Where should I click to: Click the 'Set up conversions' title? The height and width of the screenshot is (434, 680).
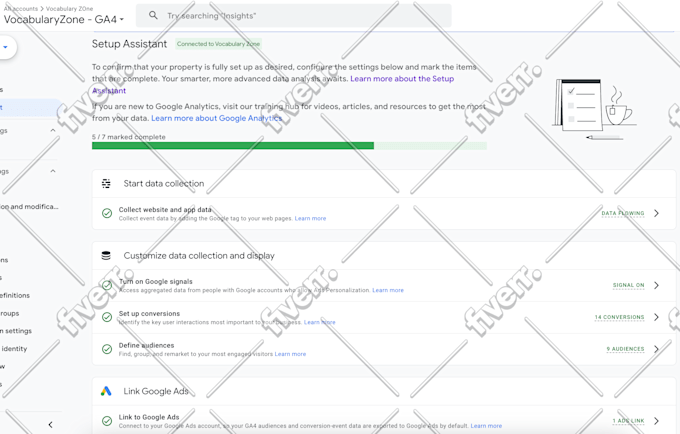pyautogui.click(x=149, y=313)
